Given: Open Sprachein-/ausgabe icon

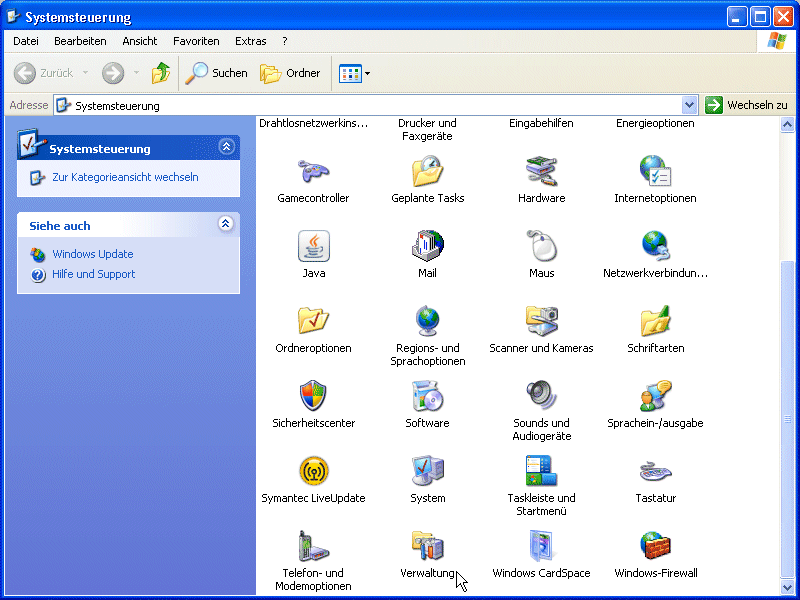Looking at the screenshot, I should pos(656,396).
